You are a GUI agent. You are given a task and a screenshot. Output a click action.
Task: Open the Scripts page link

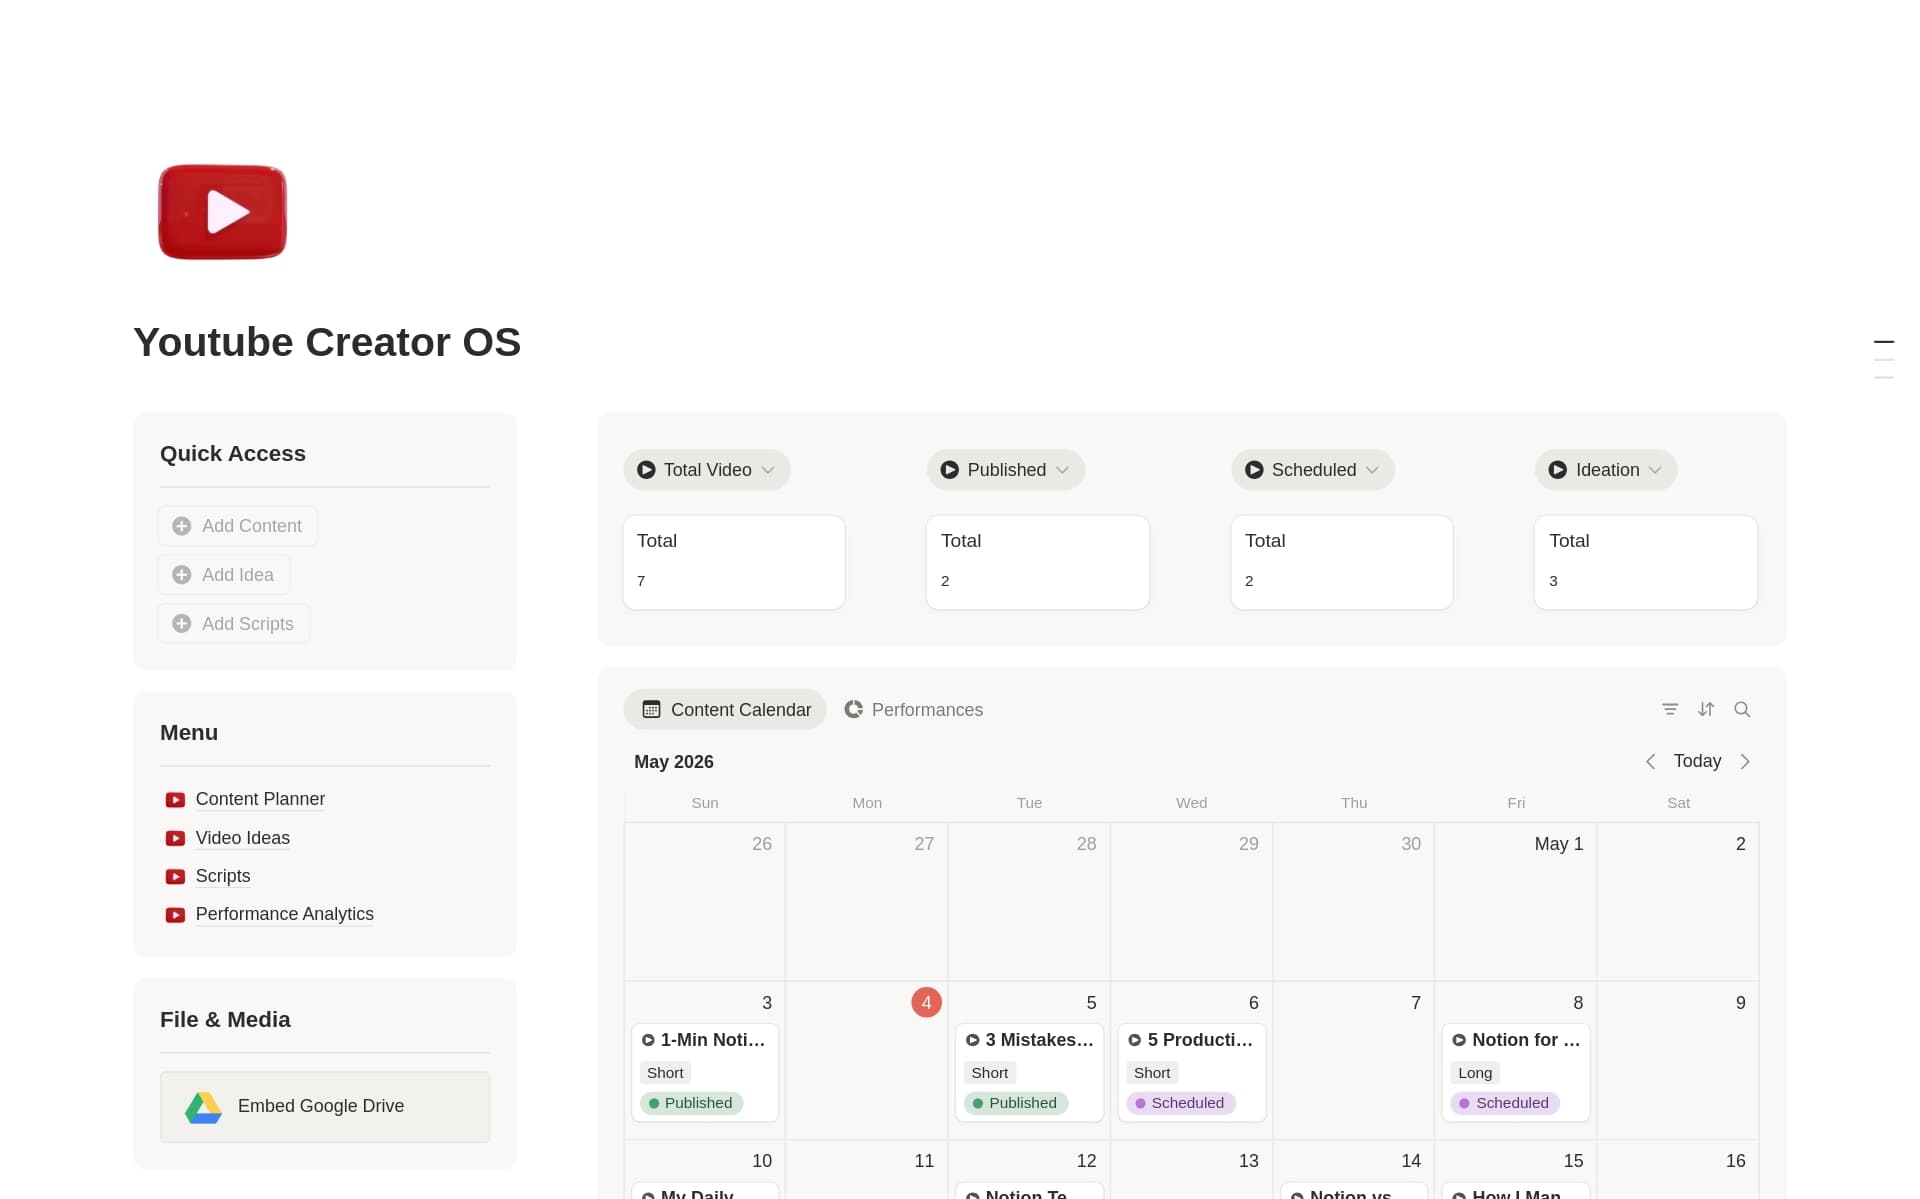(223, 876)
